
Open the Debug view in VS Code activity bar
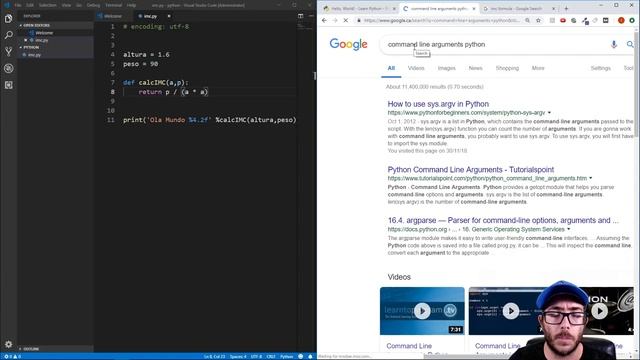[x=9, y=68]
